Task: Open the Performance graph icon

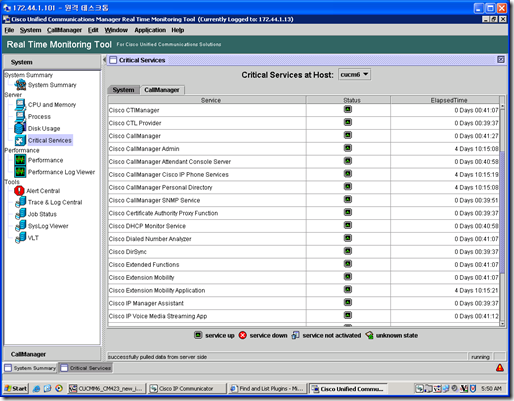Action: tap(20, 160)
